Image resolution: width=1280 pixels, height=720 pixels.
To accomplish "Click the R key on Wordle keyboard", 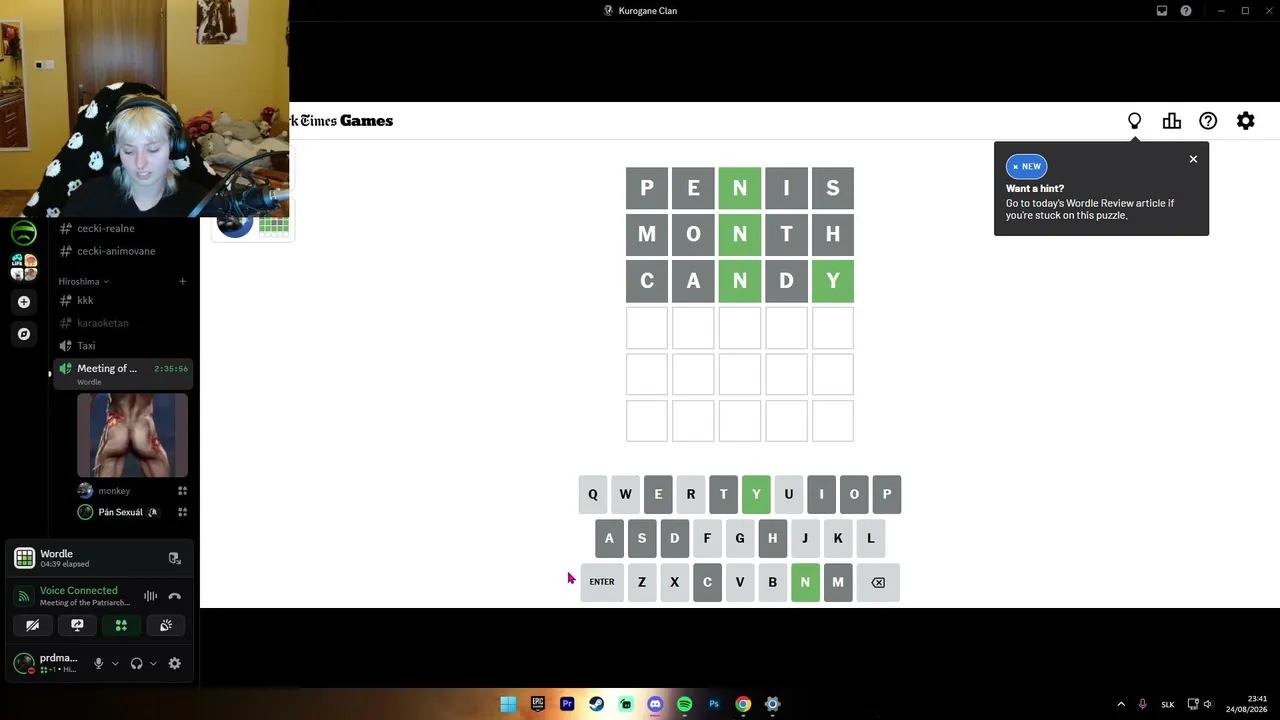I will tap(691, 494).
